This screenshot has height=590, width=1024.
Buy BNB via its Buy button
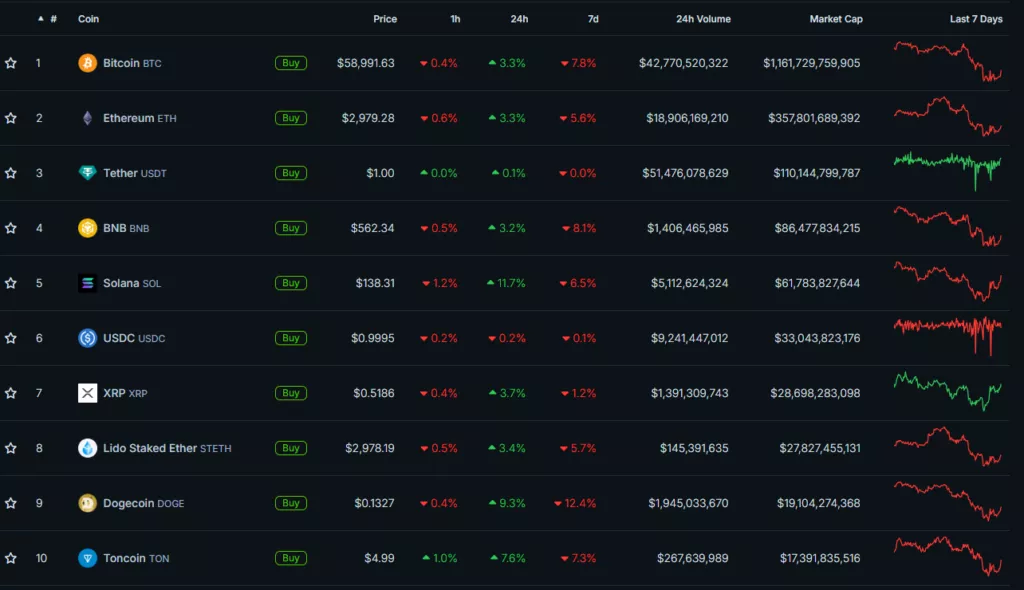point(291,228)
